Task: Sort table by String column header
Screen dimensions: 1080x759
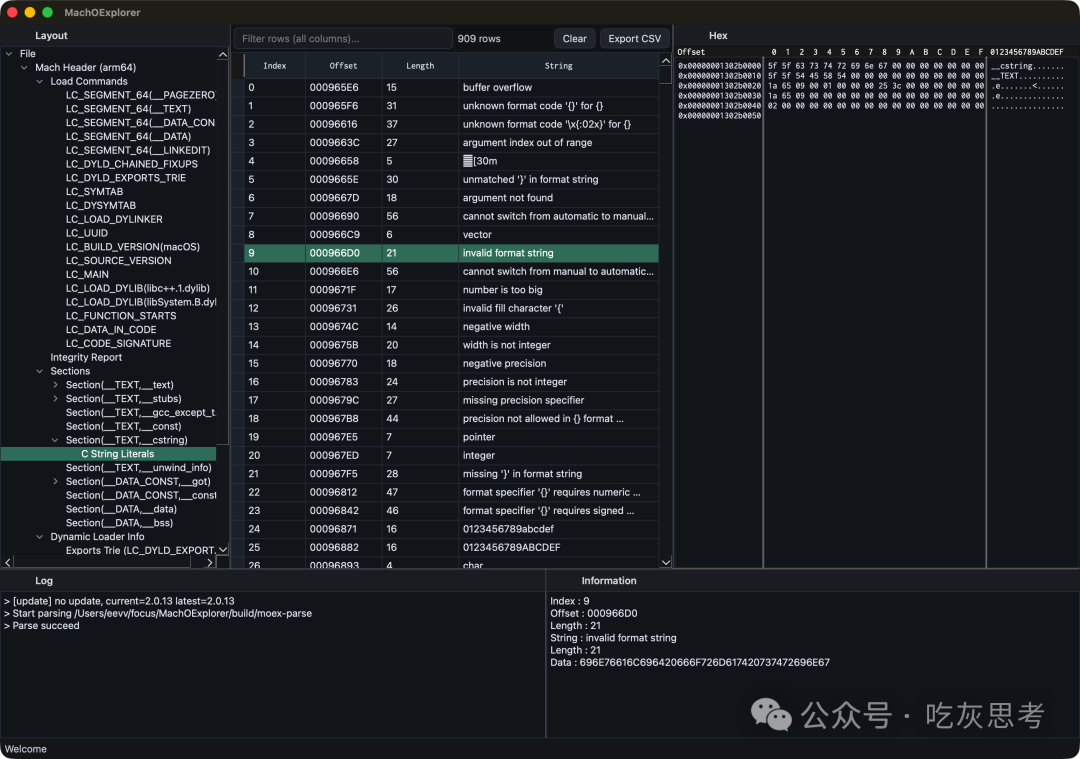Action: 559,65
